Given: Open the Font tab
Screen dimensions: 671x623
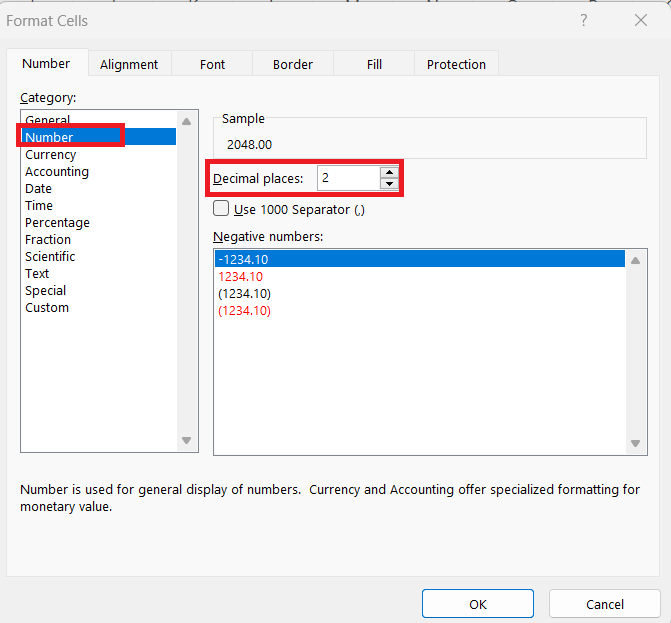Looking at the screenshot, I should coord(212,64).
